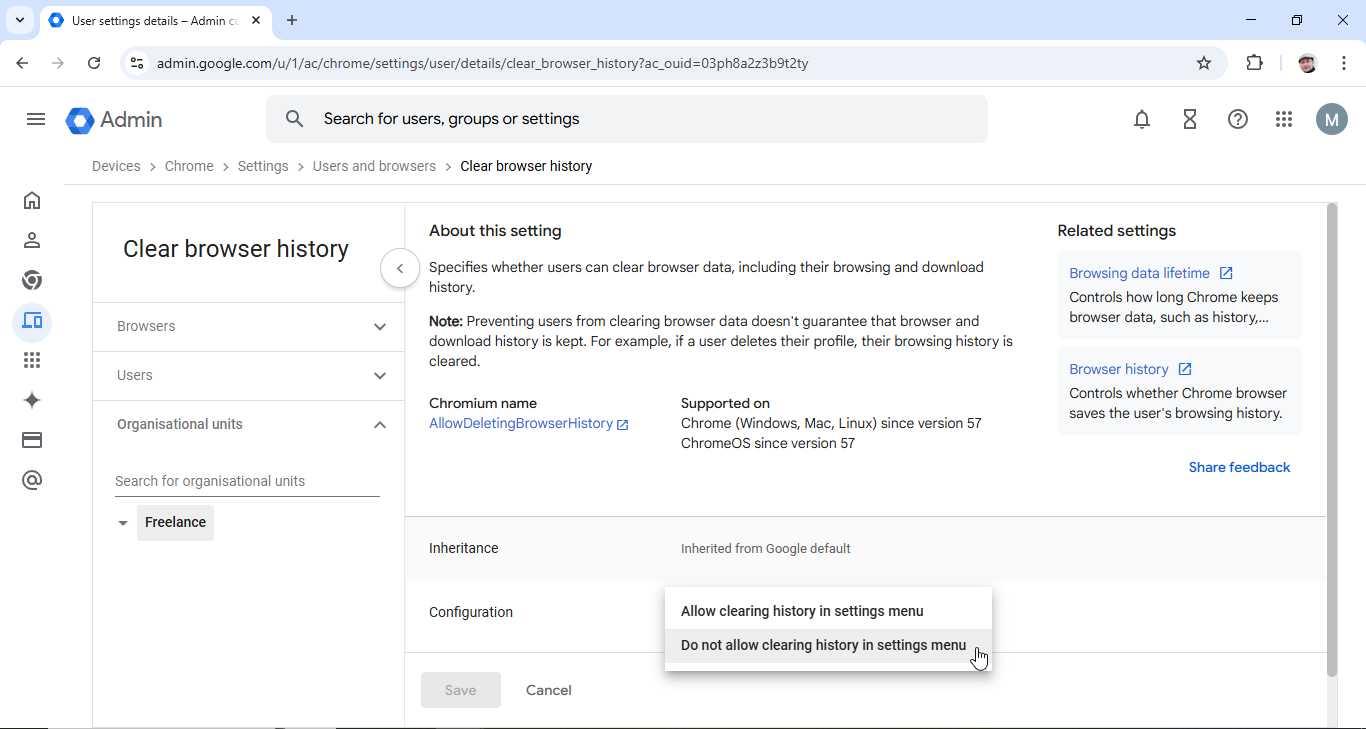The image size is (1366, 729).
Task: Open the main navigation hamburger menu
Action: [x=36, y=119]
